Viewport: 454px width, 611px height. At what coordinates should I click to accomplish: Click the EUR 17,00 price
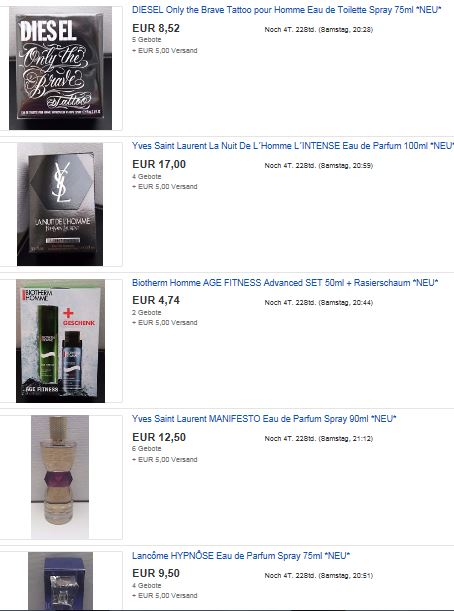[x=159, y=164]
